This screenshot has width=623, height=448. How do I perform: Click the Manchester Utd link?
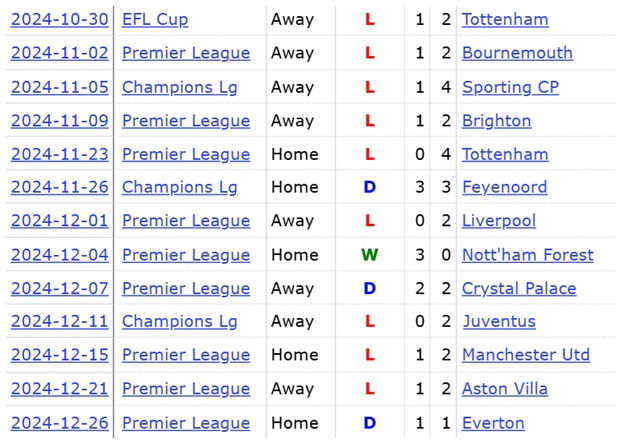(525, 355)
